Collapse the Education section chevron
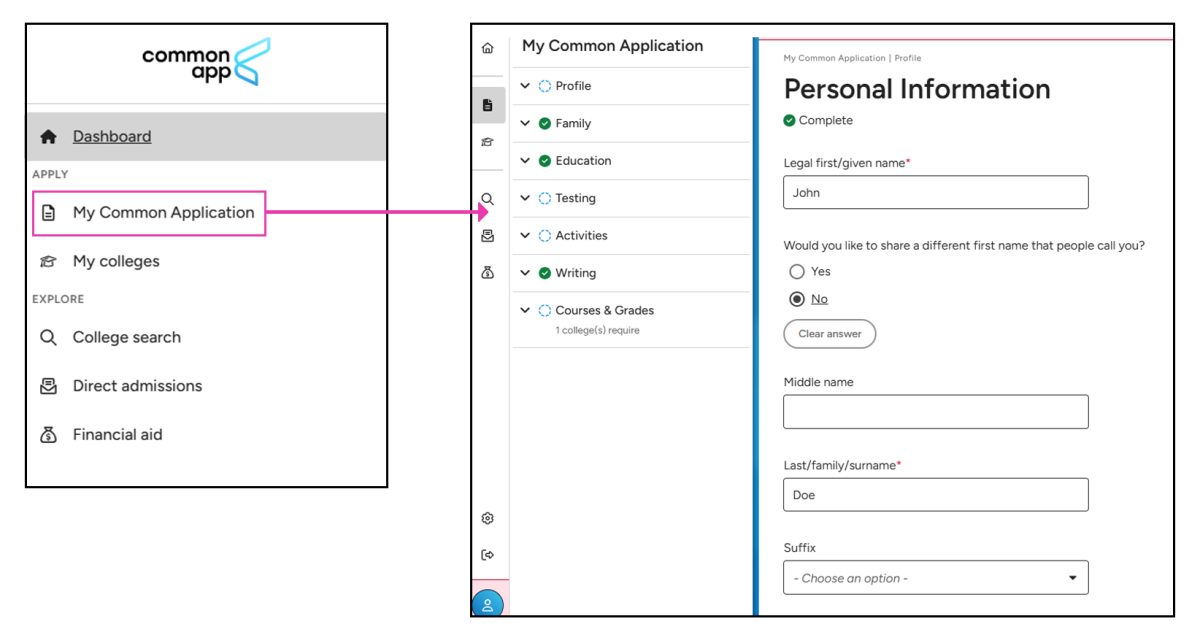 525,160
